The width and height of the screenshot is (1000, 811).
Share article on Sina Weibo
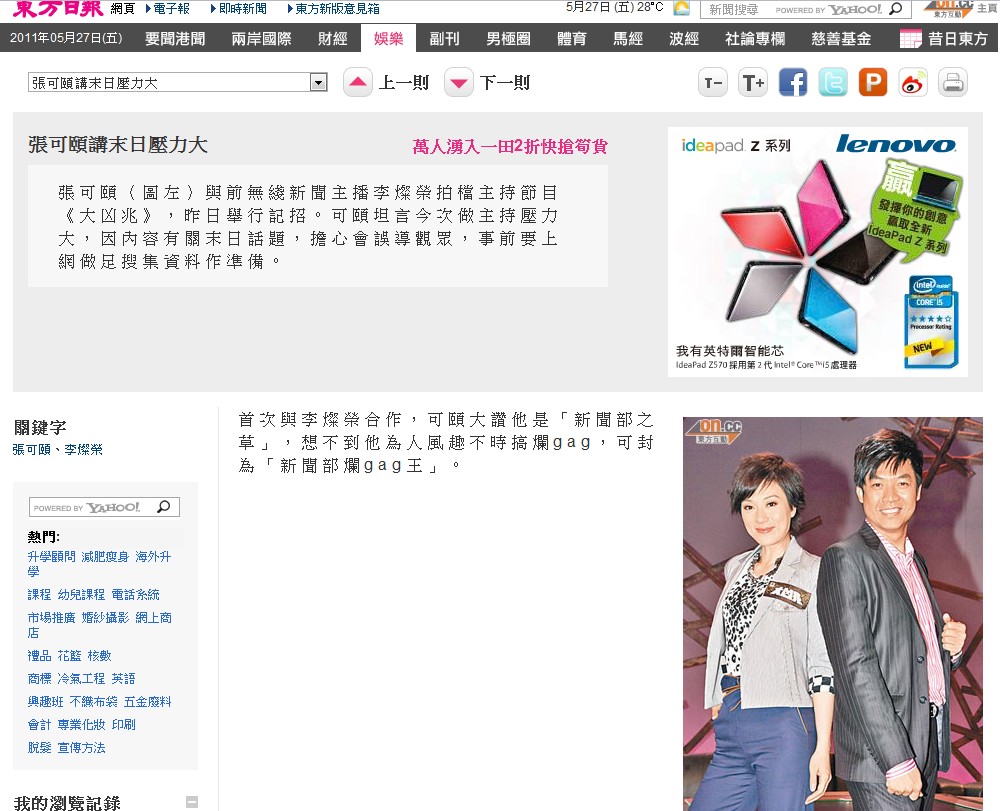tap(913, 83)
